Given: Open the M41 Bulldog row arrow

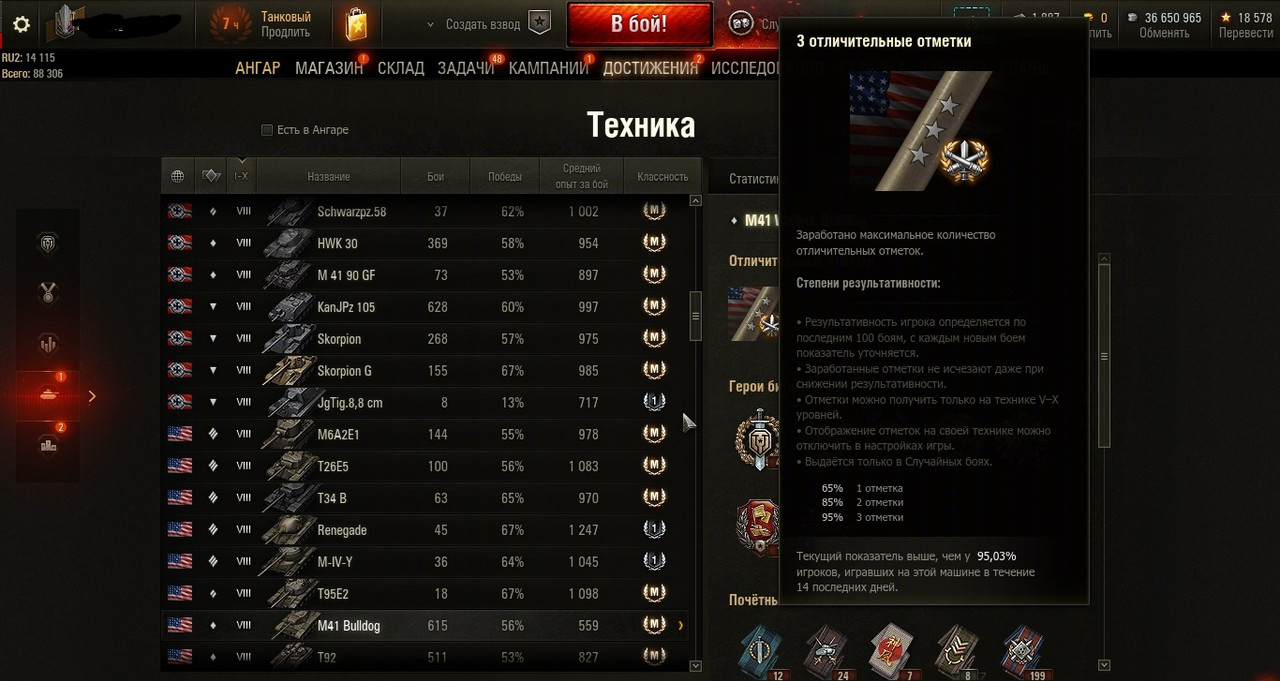Looking at the screenshot, I should point(681,626).
